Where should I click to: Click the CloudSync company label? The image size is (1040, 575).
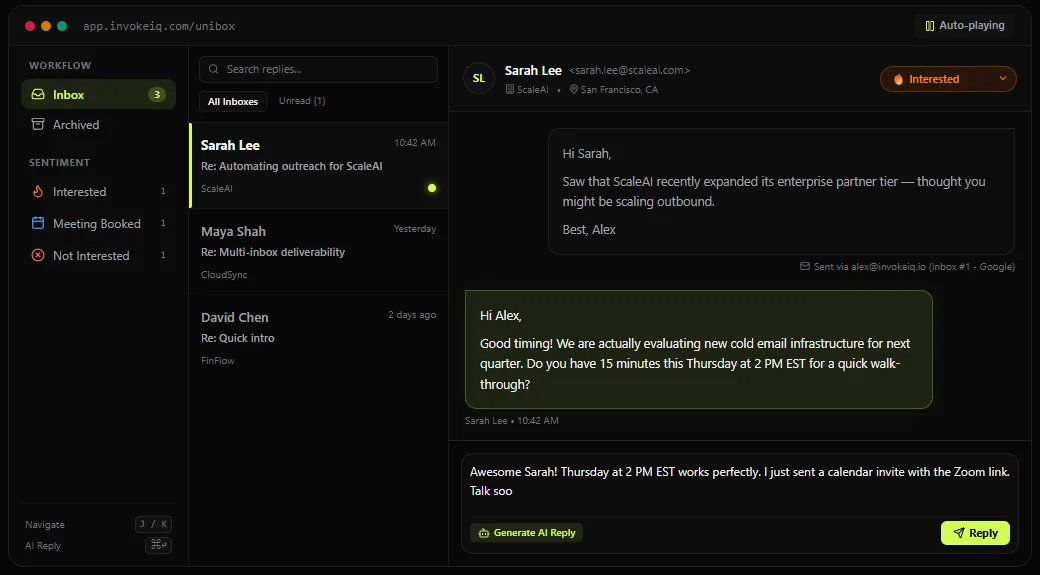click(224, 275)
